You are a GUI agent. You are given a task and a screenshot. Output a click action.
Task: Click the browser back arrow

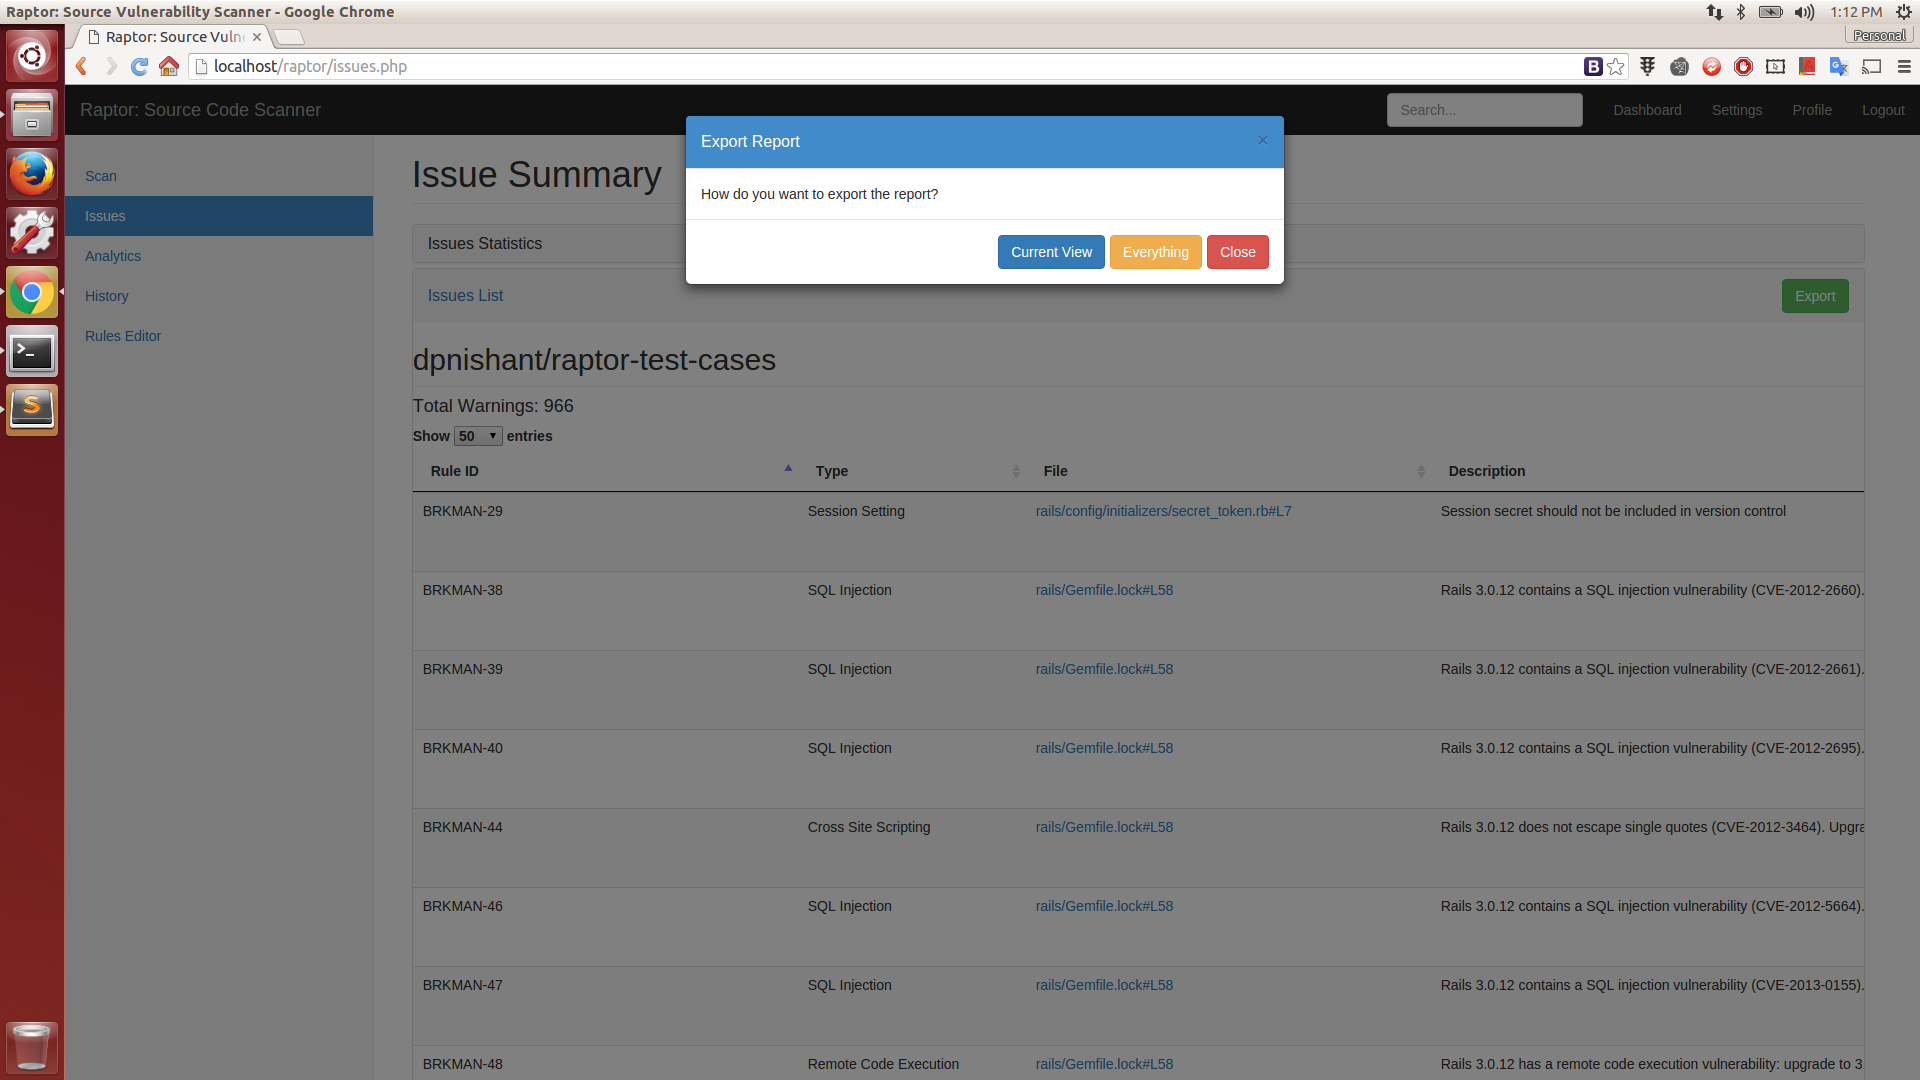[82, 66]
